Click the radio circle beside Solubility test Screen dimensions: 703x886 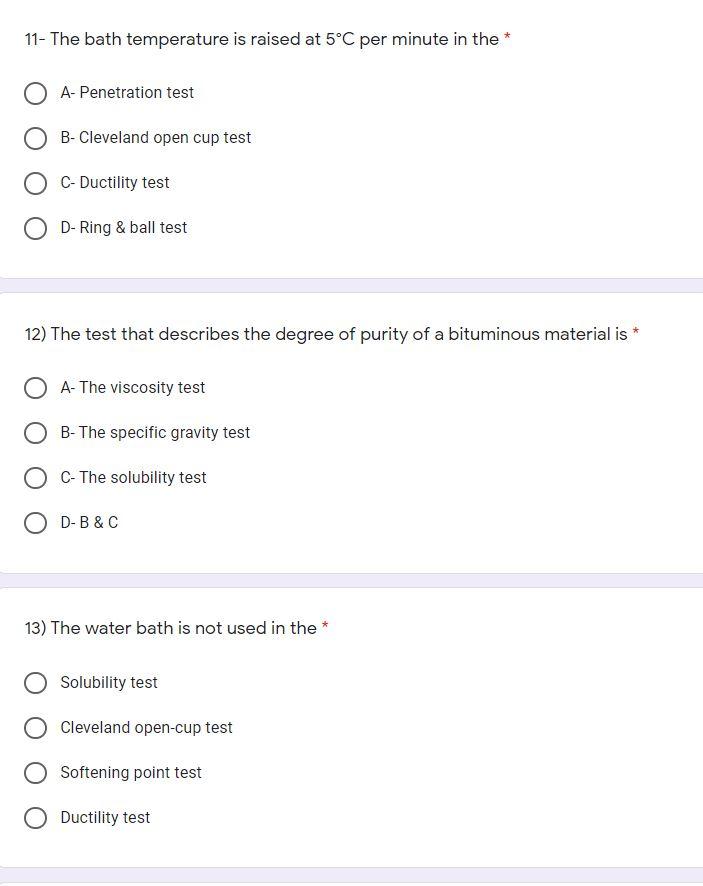pyautogui.click(x=35, y=683)
